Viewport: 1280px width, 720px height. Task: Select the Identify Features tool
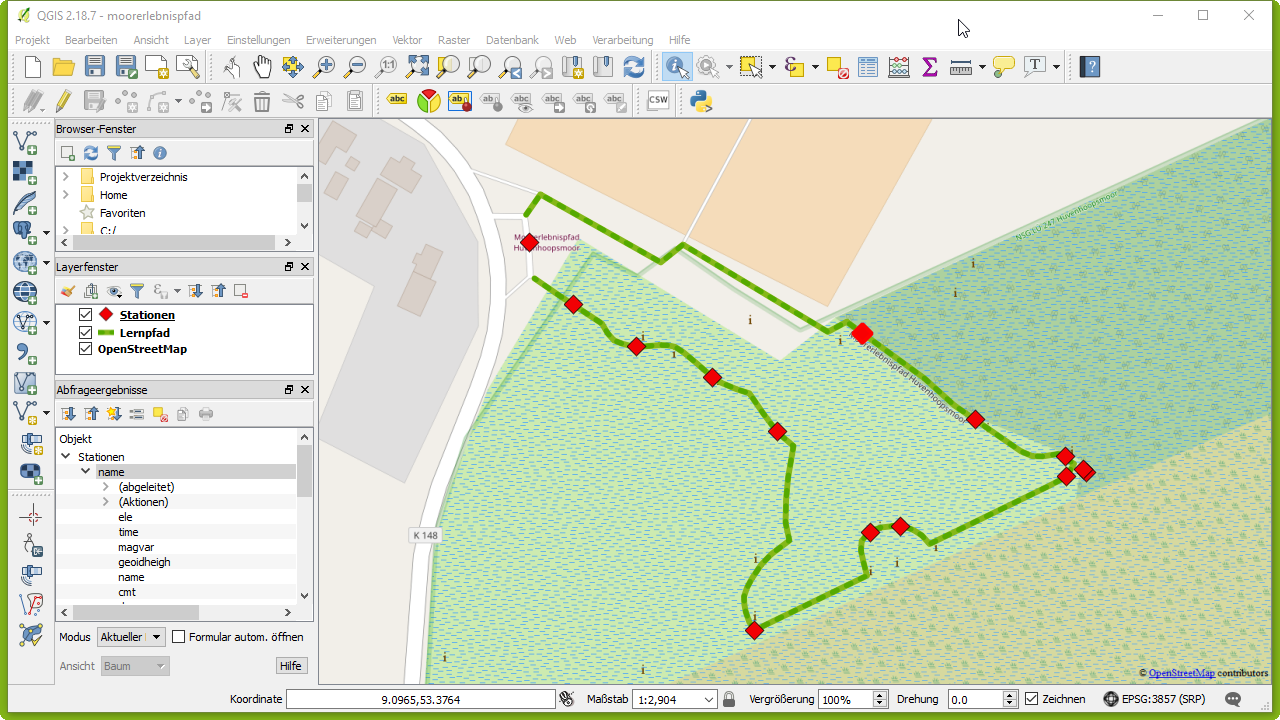coord(677,67)
